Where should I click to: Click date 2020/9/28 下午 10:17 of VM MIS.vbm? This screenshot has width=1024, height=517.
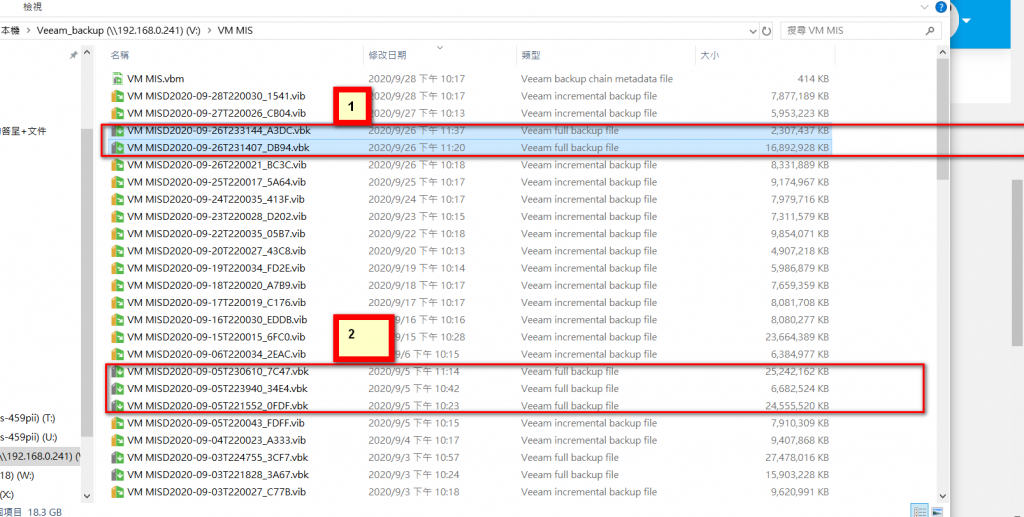pyautogui.click(x=417, y=79)
